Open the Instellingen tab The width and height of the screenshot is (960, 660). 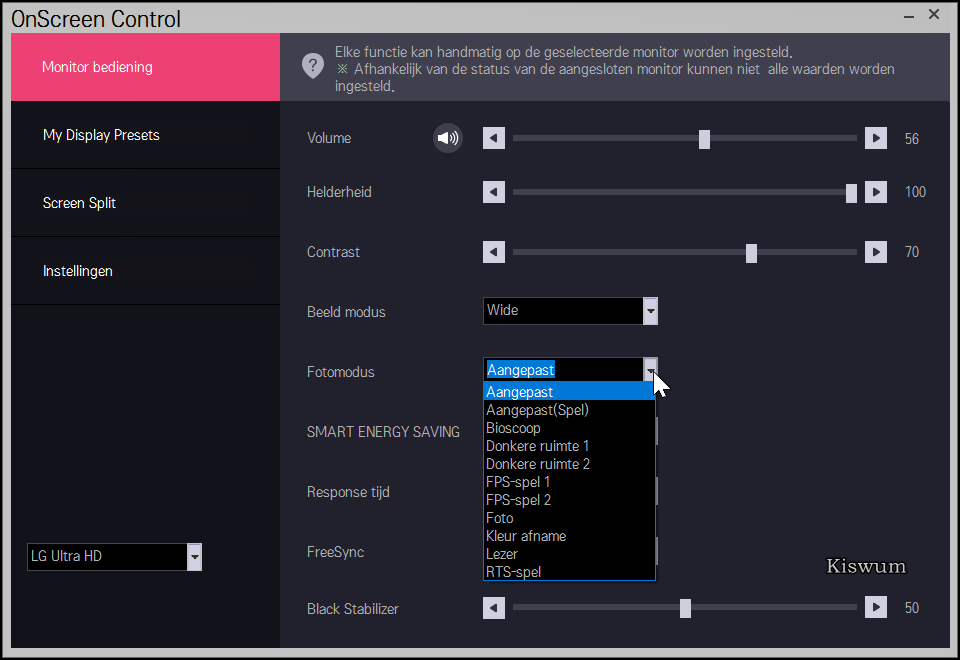[145, 271]
